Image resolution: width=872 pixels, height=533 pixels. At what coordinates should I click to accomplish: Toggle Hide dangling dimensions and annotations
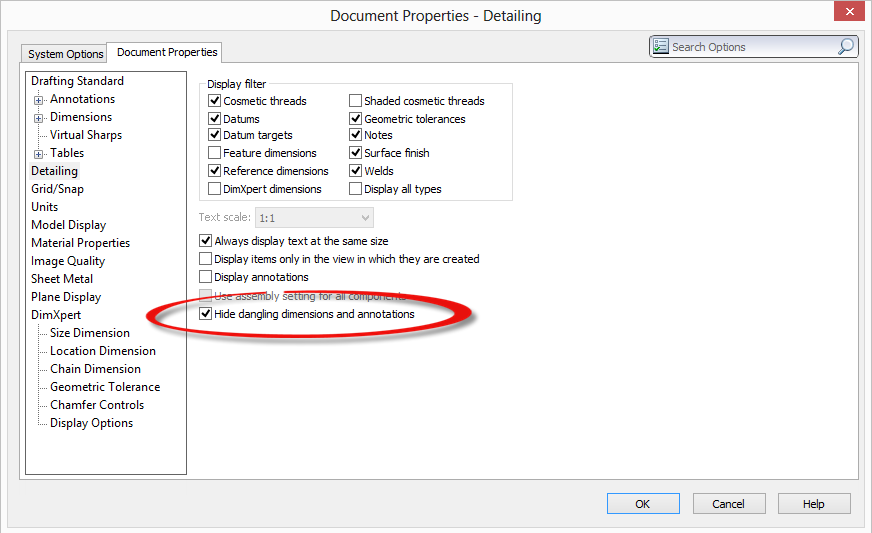coord(205,314)
